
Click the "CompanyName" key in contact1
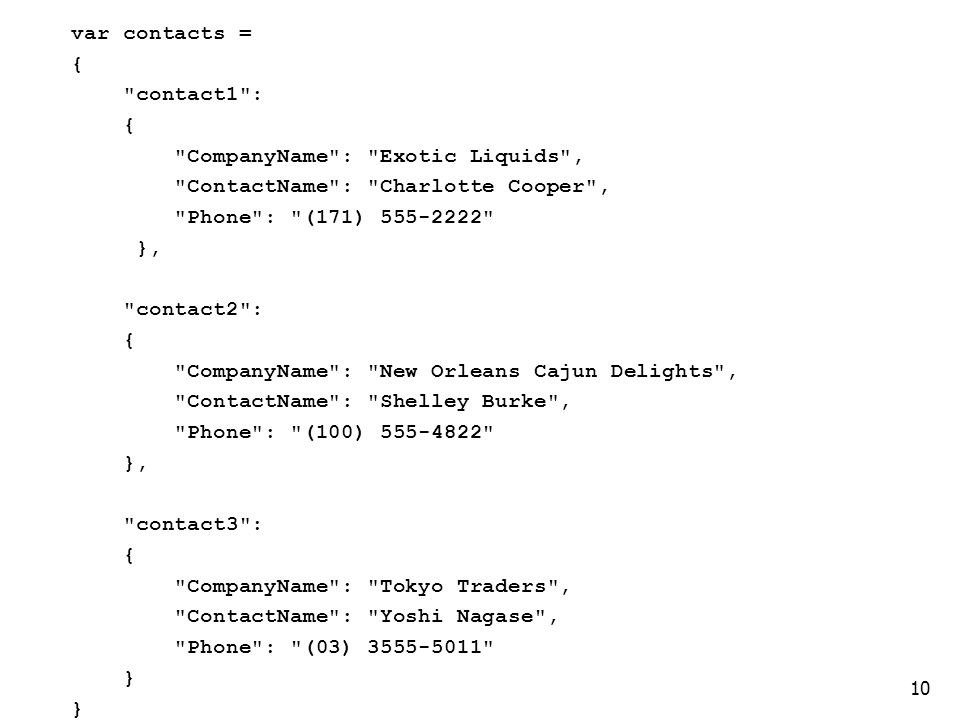tap(257, 157)
